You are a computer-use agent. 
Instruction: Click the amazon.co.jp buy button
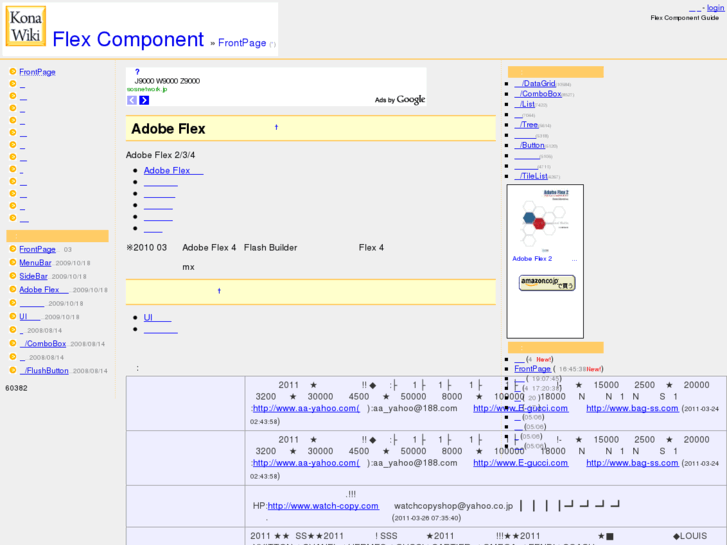pos(547,283)
